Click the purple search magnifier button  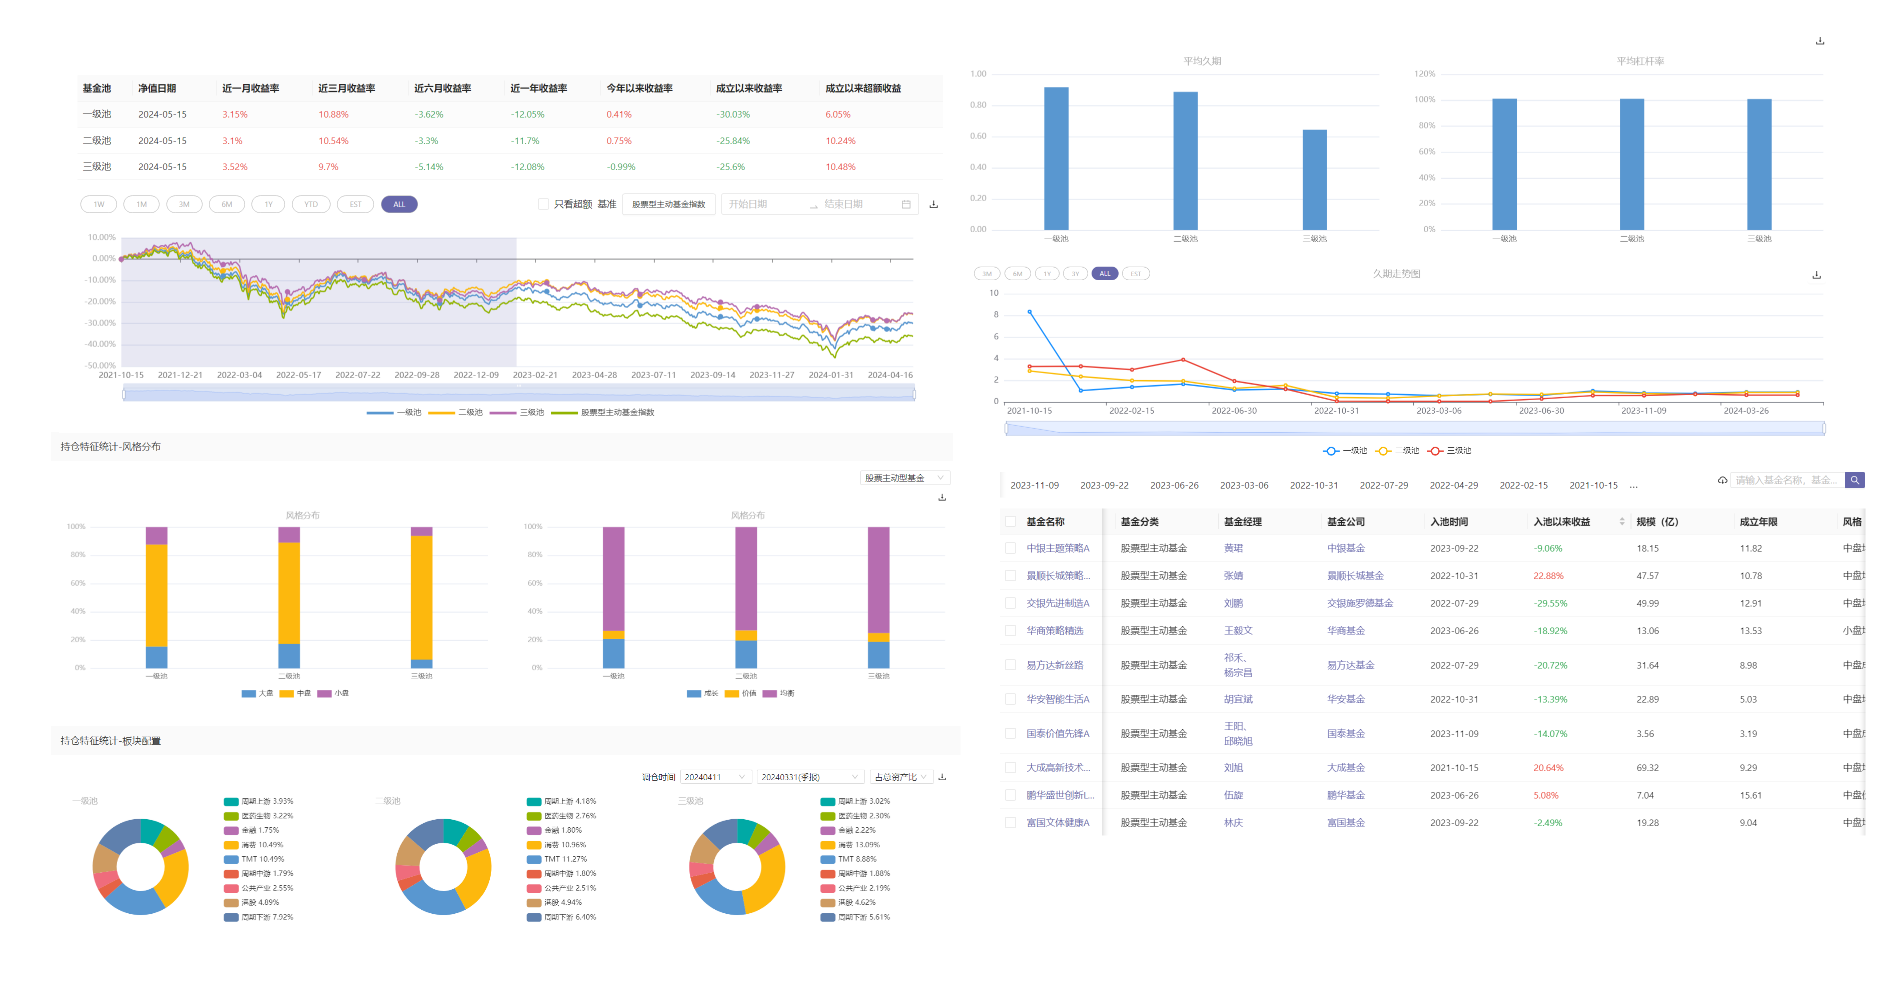pyautogui.click(x=1854, y=480)
